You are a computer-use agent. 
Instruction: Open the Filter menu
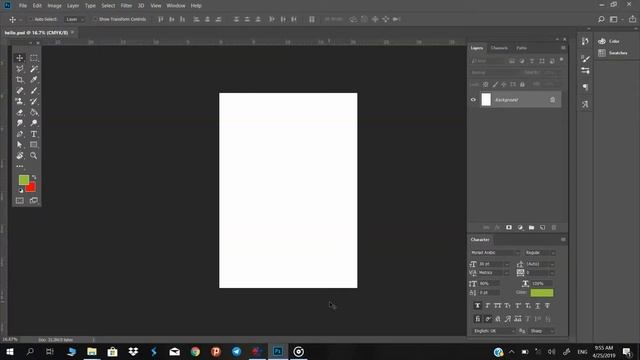coord(126,6)
